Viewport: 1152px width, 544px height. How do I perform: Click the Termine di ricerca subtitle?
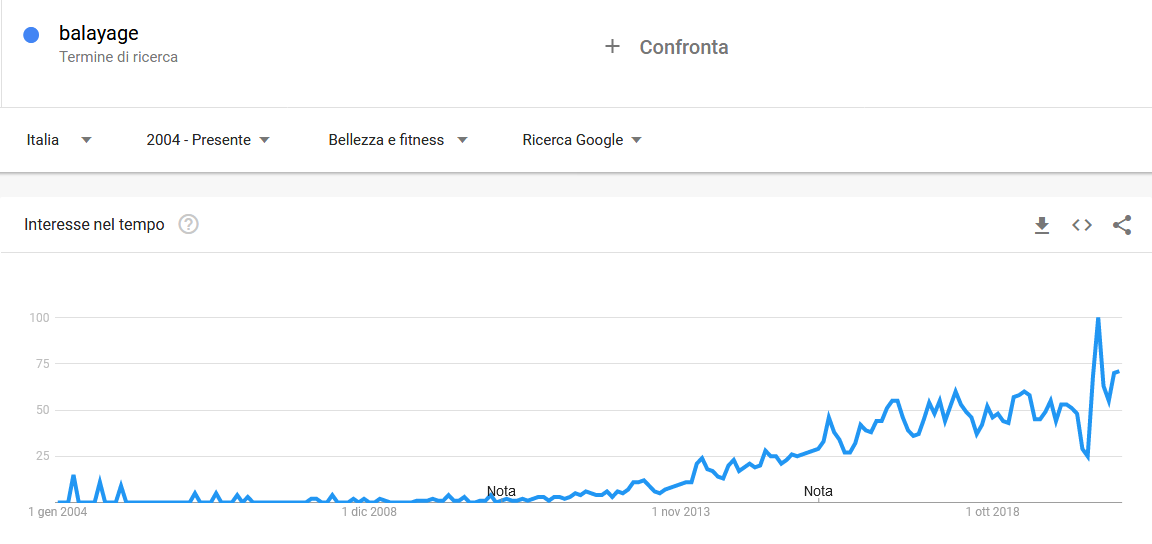(x=118, y=57)
